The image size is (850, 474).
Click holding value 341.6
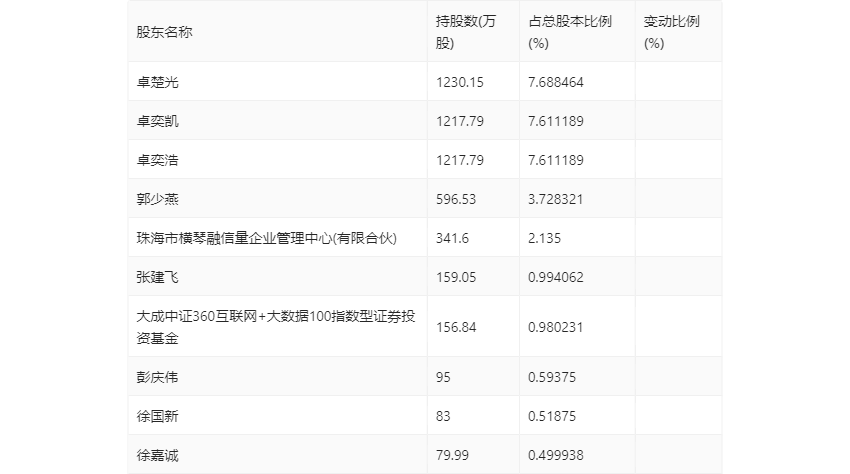coord(452,238)
